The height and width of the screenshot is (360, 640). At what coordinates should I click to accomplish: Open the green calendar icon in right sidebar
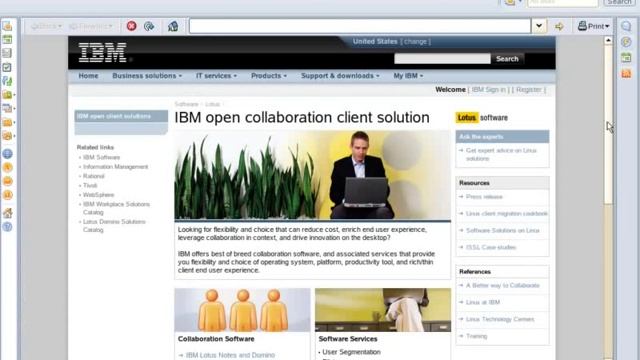(x=626, y=58)
